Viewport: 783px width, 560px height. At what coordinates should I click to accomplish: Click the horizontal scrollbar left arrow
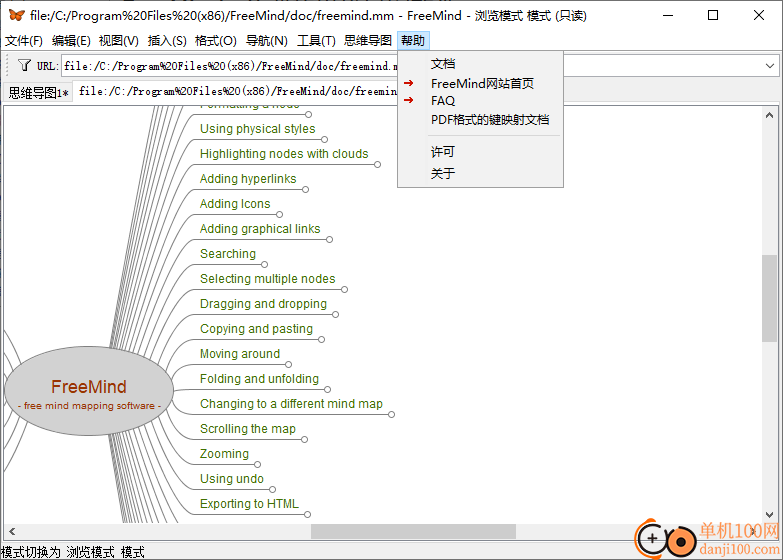click(12, 532)
